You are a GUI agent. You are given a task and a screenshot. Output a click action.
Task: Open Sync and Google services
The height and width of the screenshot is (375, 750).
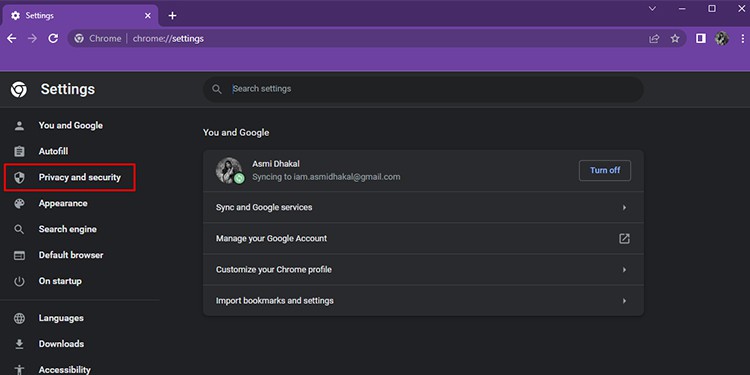coord(423,208)
